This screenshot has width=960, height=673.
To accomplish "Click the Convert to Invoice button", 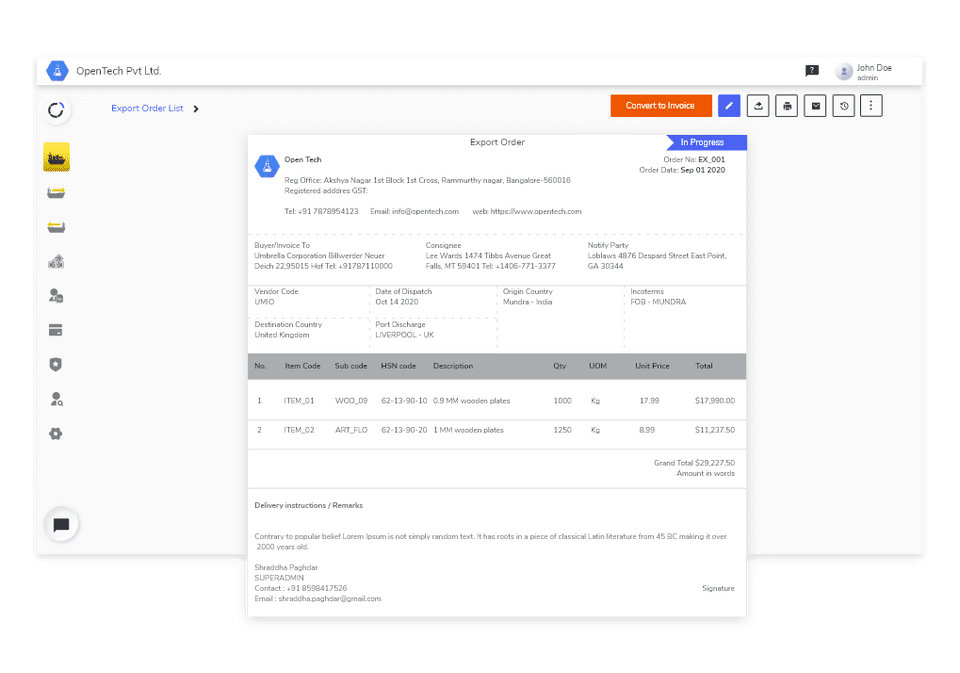I will pyautogui.click(x=661, y=106).
